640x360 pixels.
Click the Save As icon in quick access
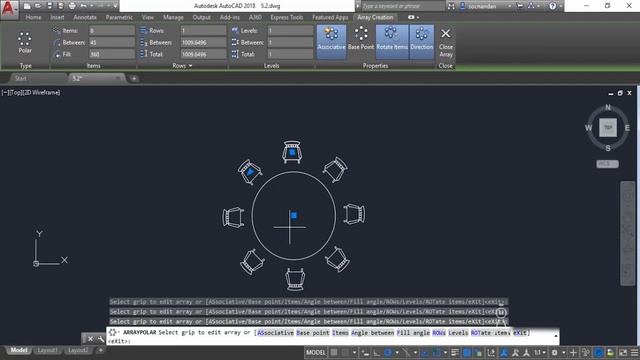tap(60, 6)
